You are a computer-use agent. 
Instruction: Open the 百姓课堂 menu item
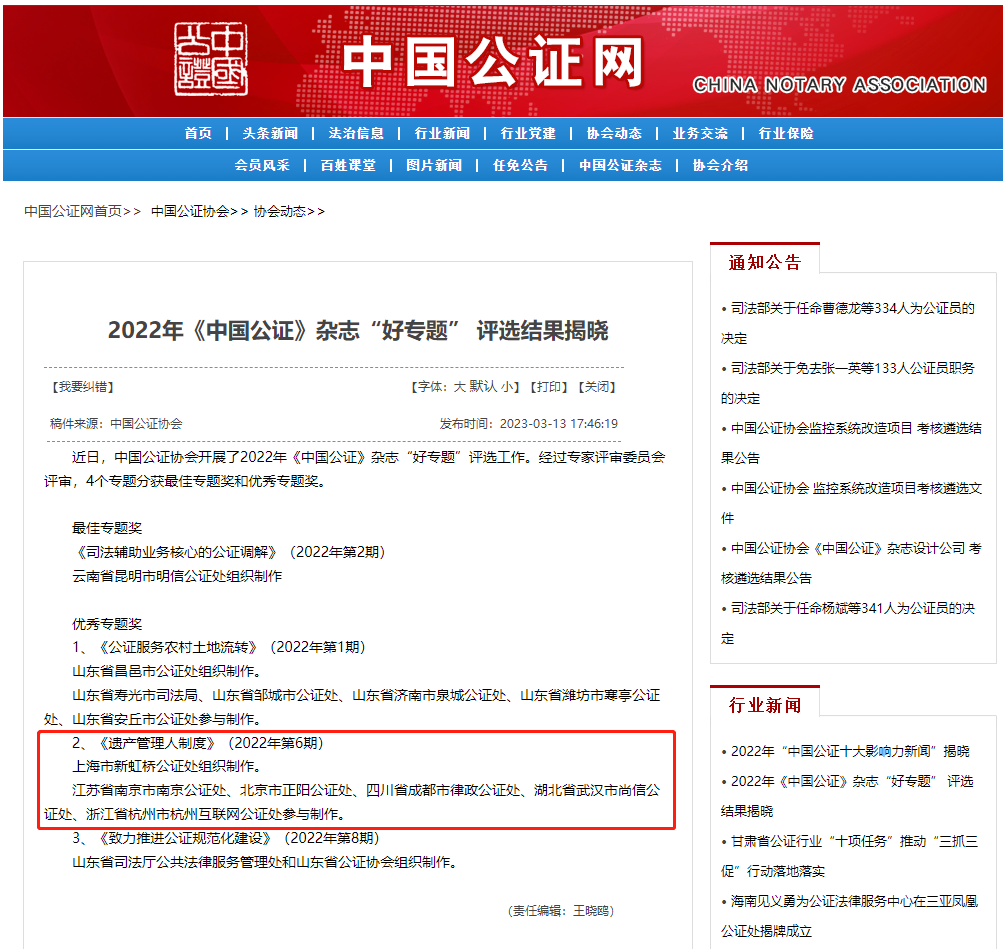coord(348,165)
